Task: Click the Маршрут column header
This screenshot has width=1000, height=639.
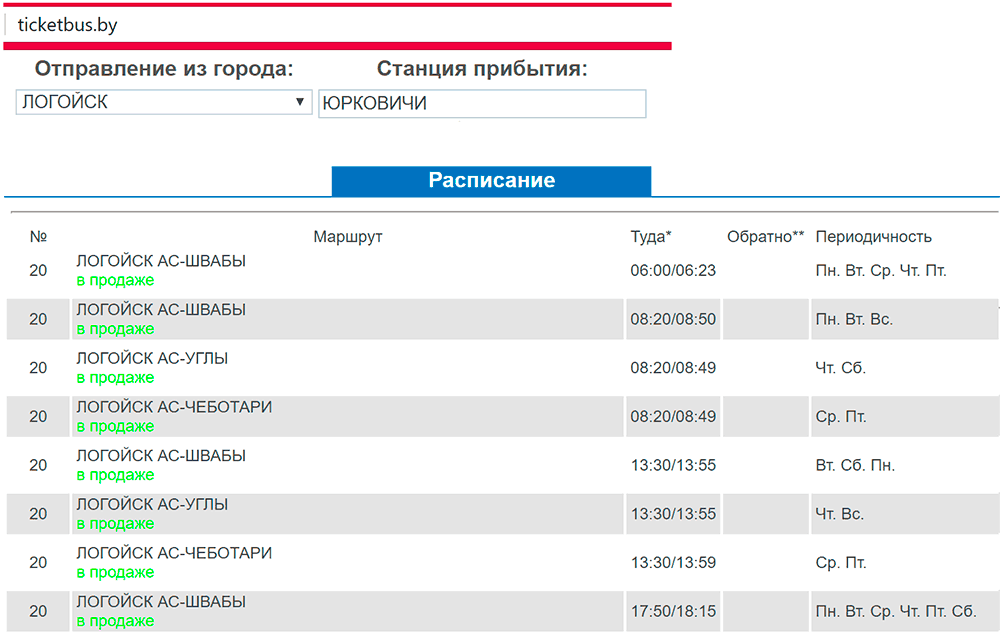Action: click(347, 237)
